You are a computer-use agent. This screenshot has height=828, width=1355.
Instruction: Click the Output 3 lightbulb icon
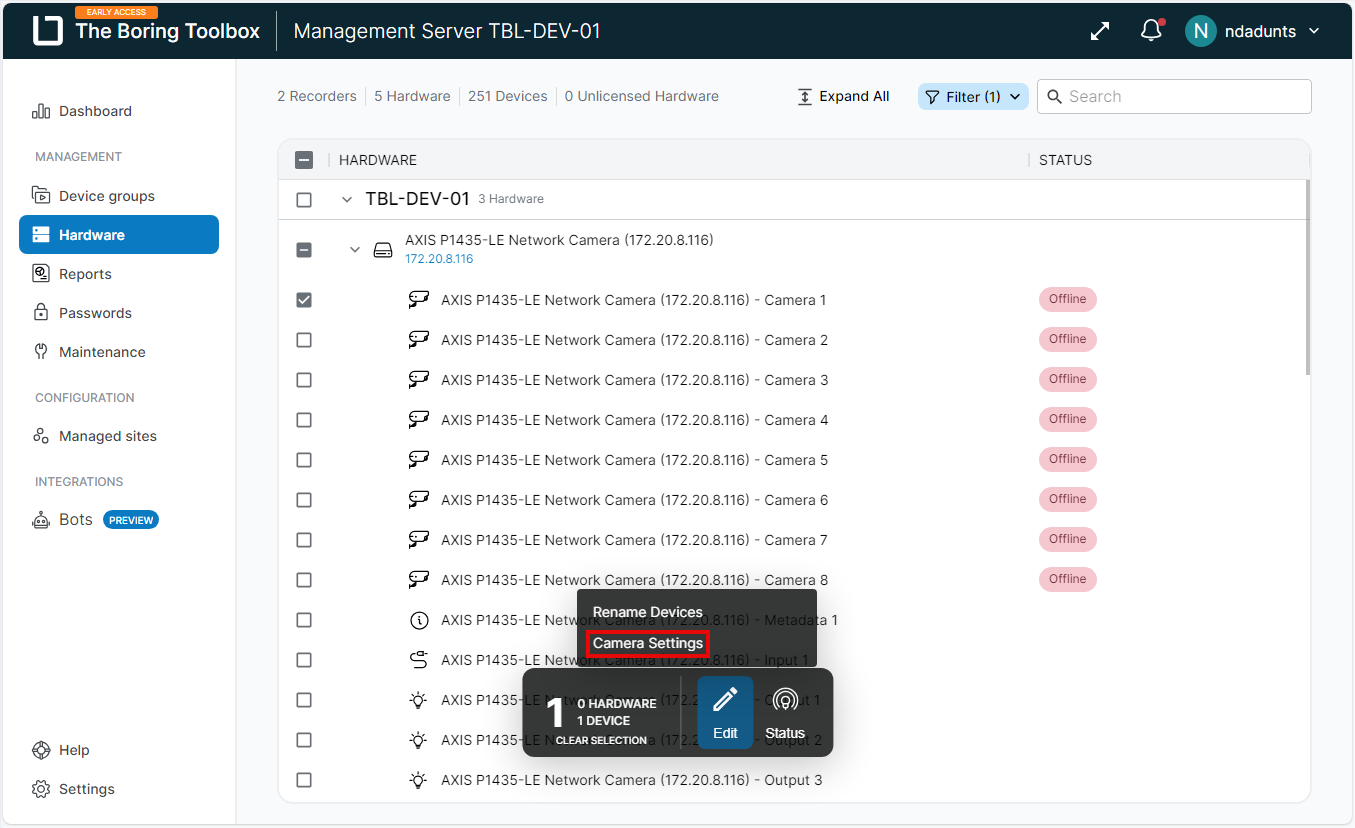point(419,780)
